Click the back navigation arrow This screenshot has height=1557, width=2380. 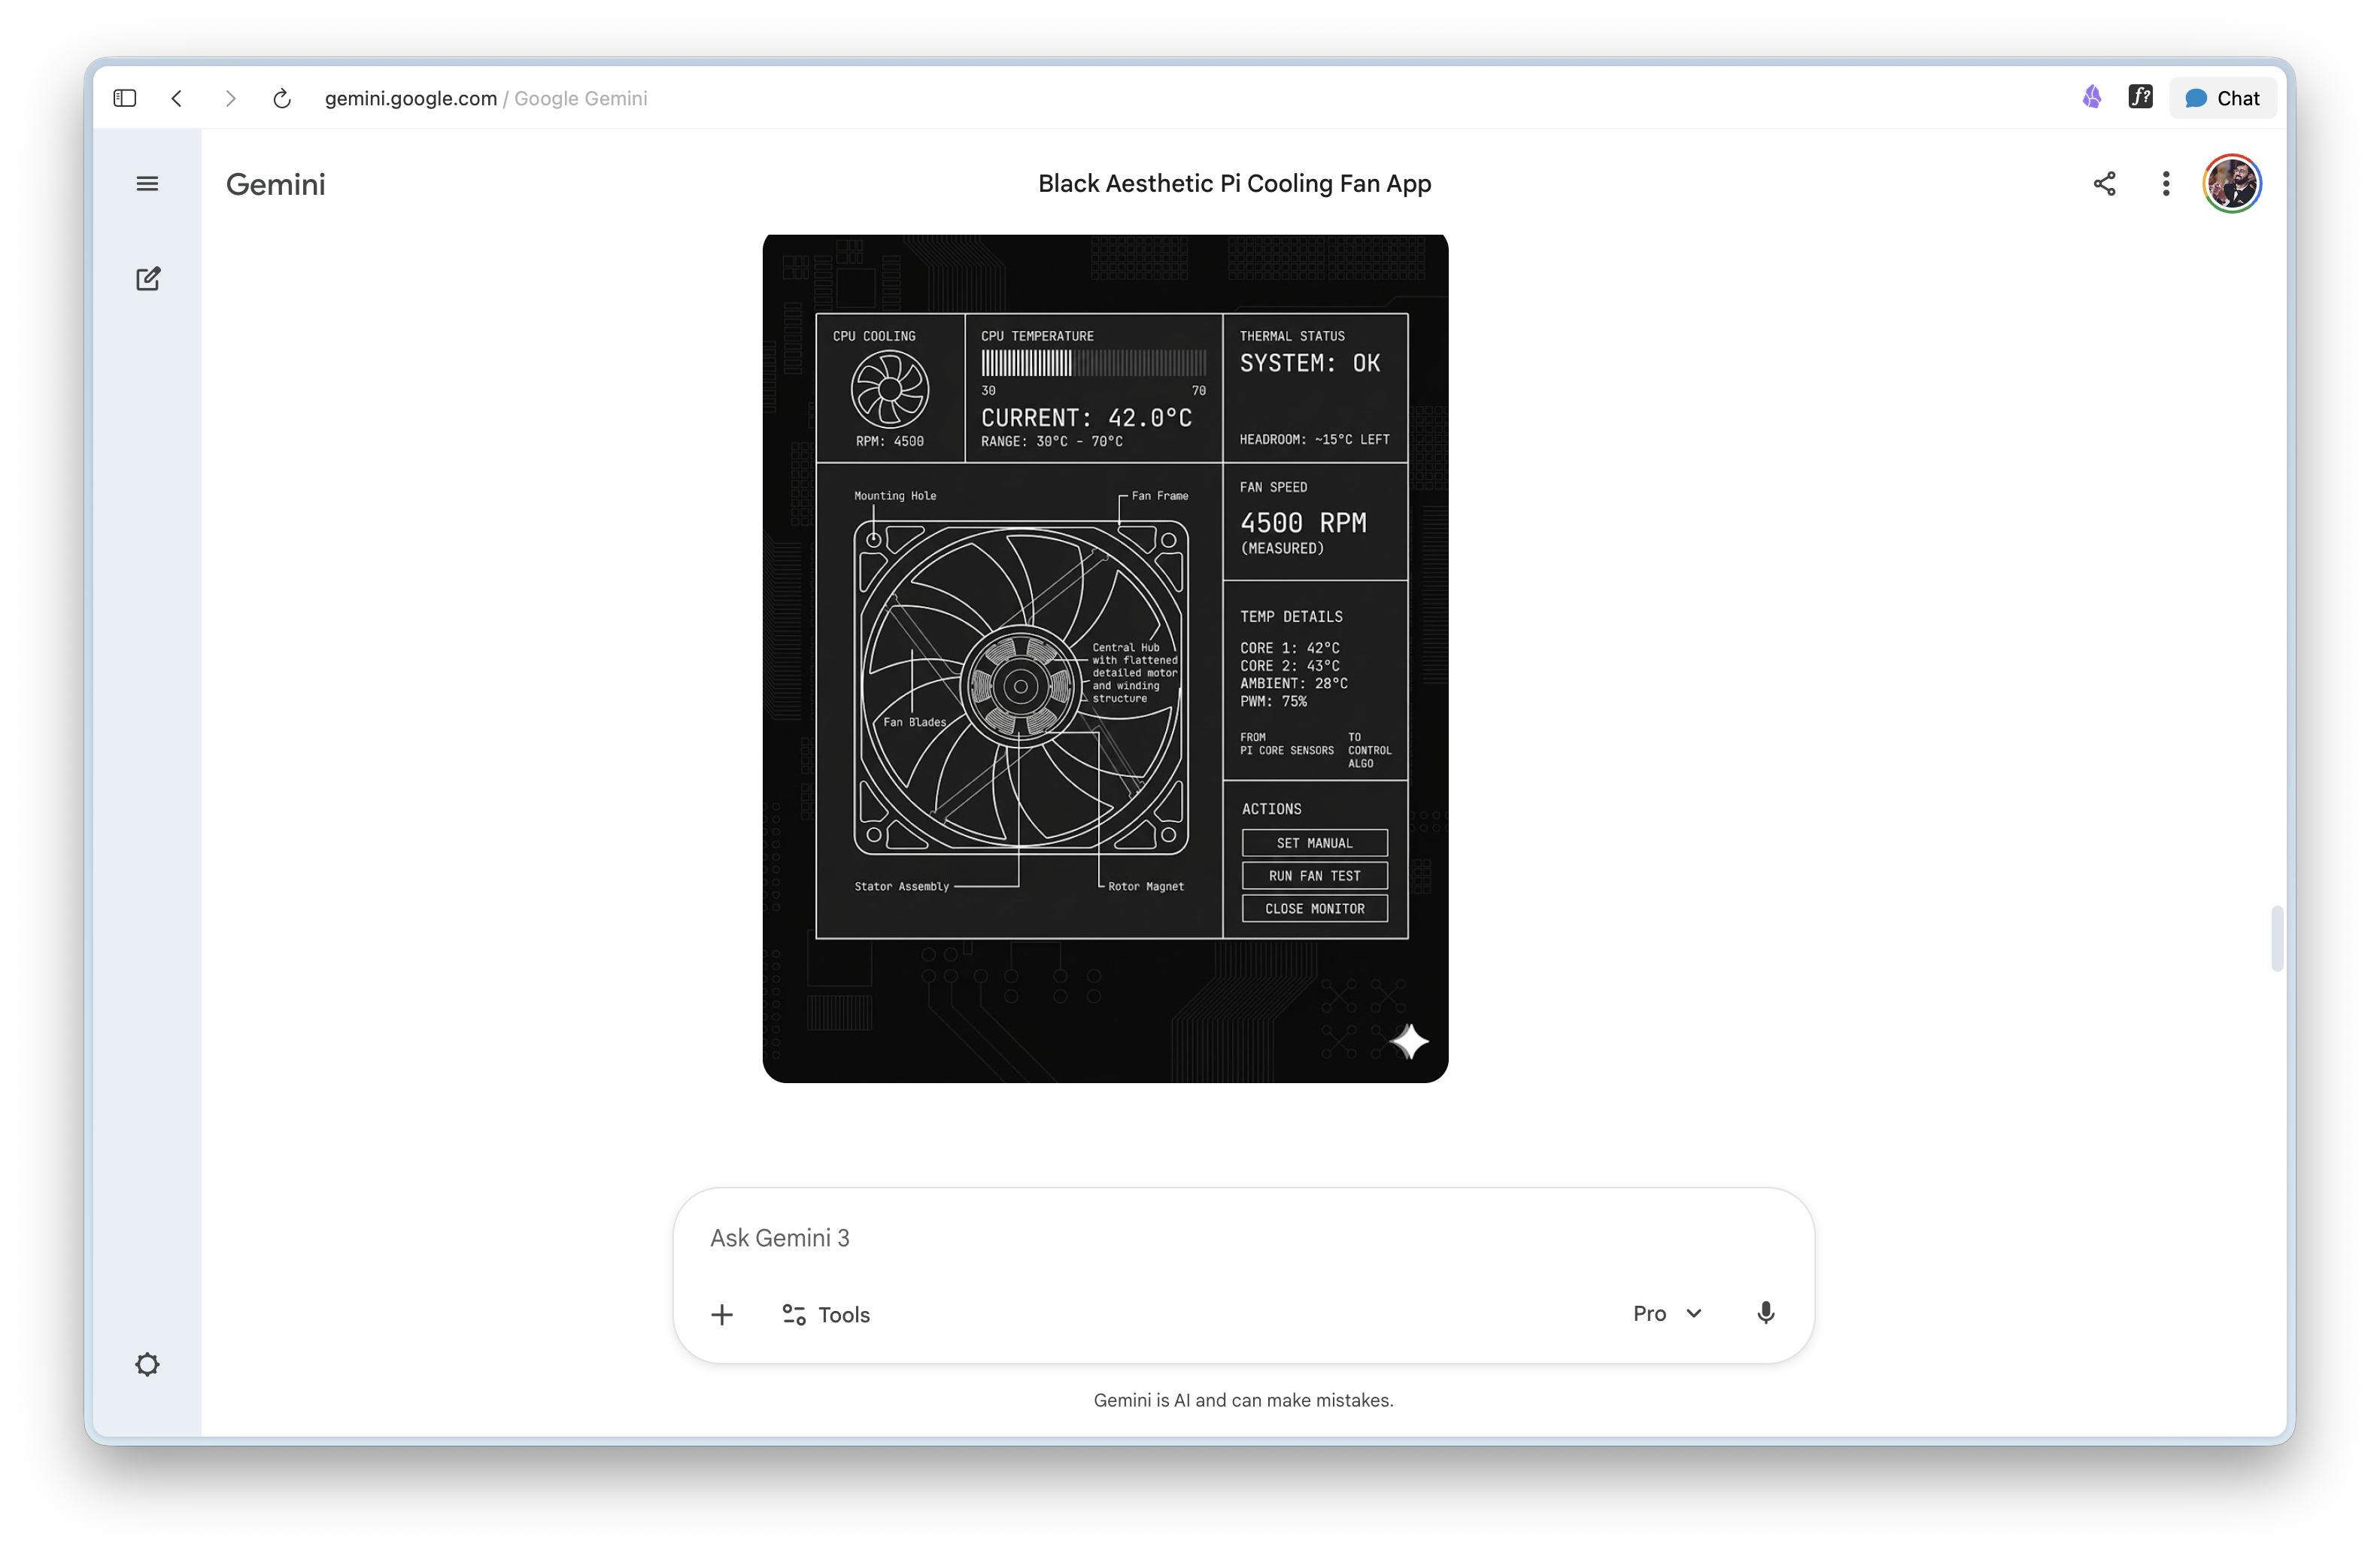177,98
